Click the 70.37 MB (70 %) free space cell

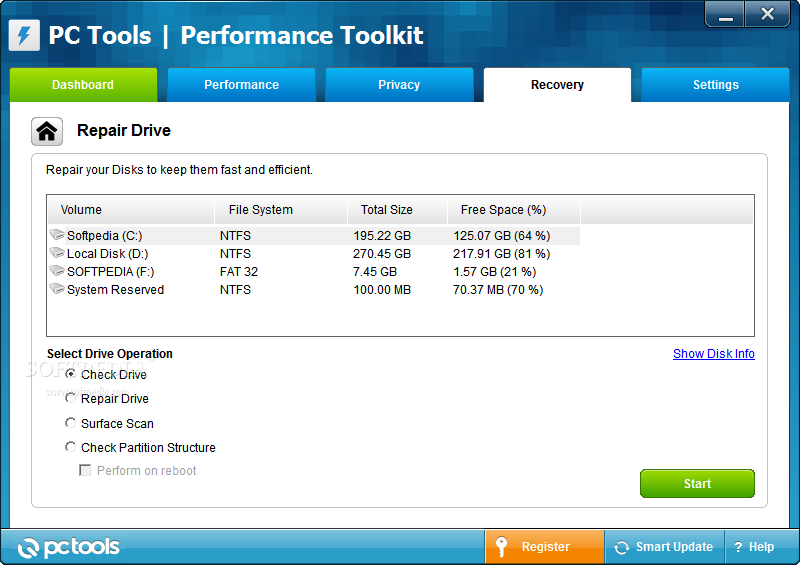[x=498, y=289]
